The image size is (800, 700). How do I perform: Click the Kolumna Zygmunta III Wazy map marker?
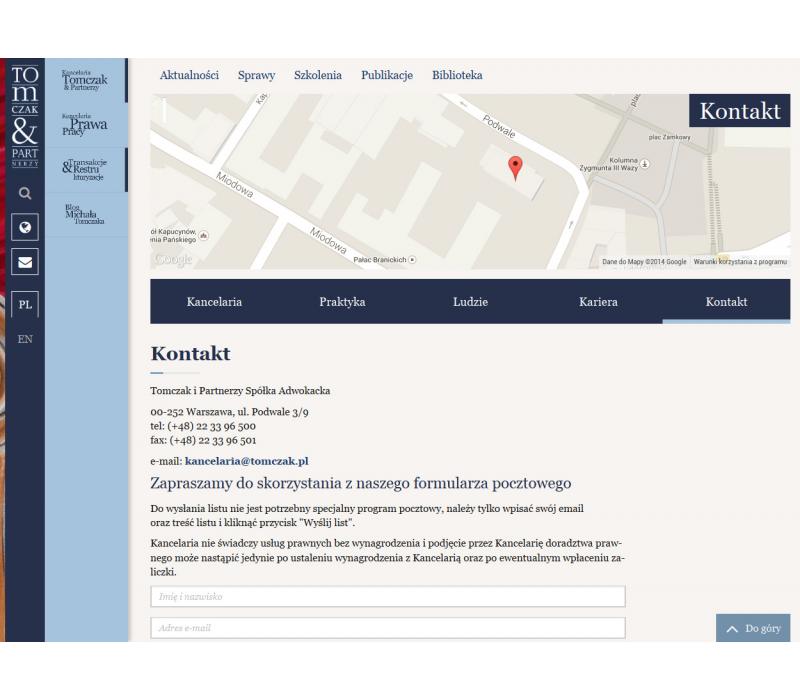coord(645,163)
